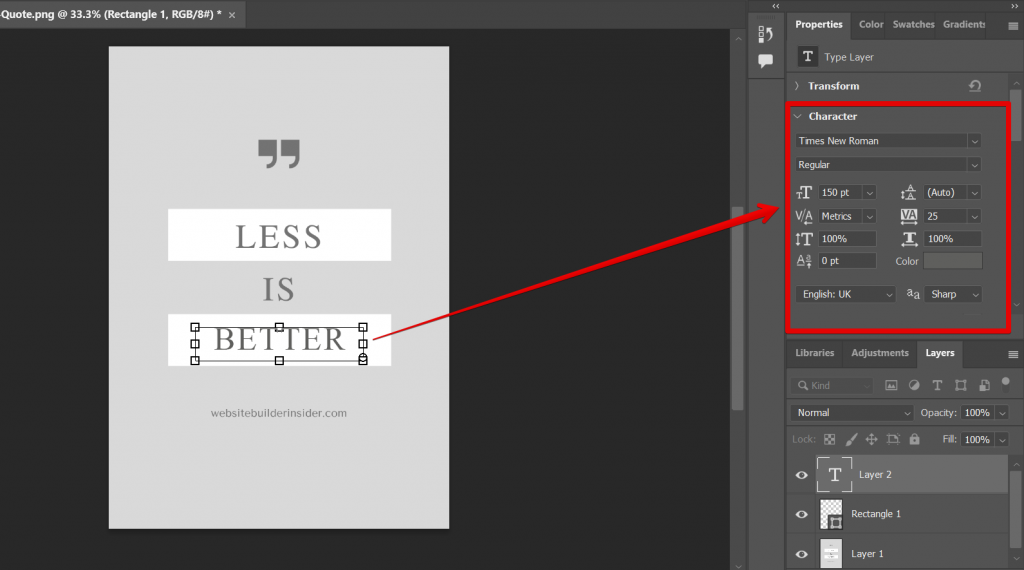The width and height of the screenshot is (1024, 570).
Task: Open the 150 pt font size dropdown
Action: click(x=869, y=193)
